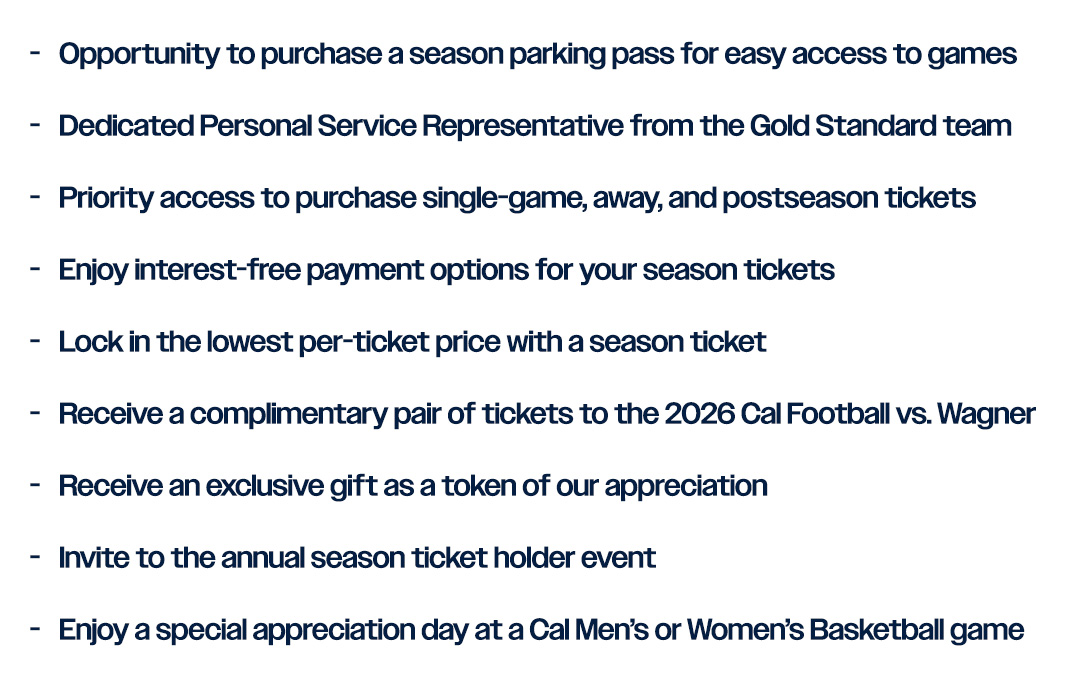Click the priority access to tickets line
The height and width of the screenshot is (684, 1080).
pyautogui.click(x=517, y=198)
